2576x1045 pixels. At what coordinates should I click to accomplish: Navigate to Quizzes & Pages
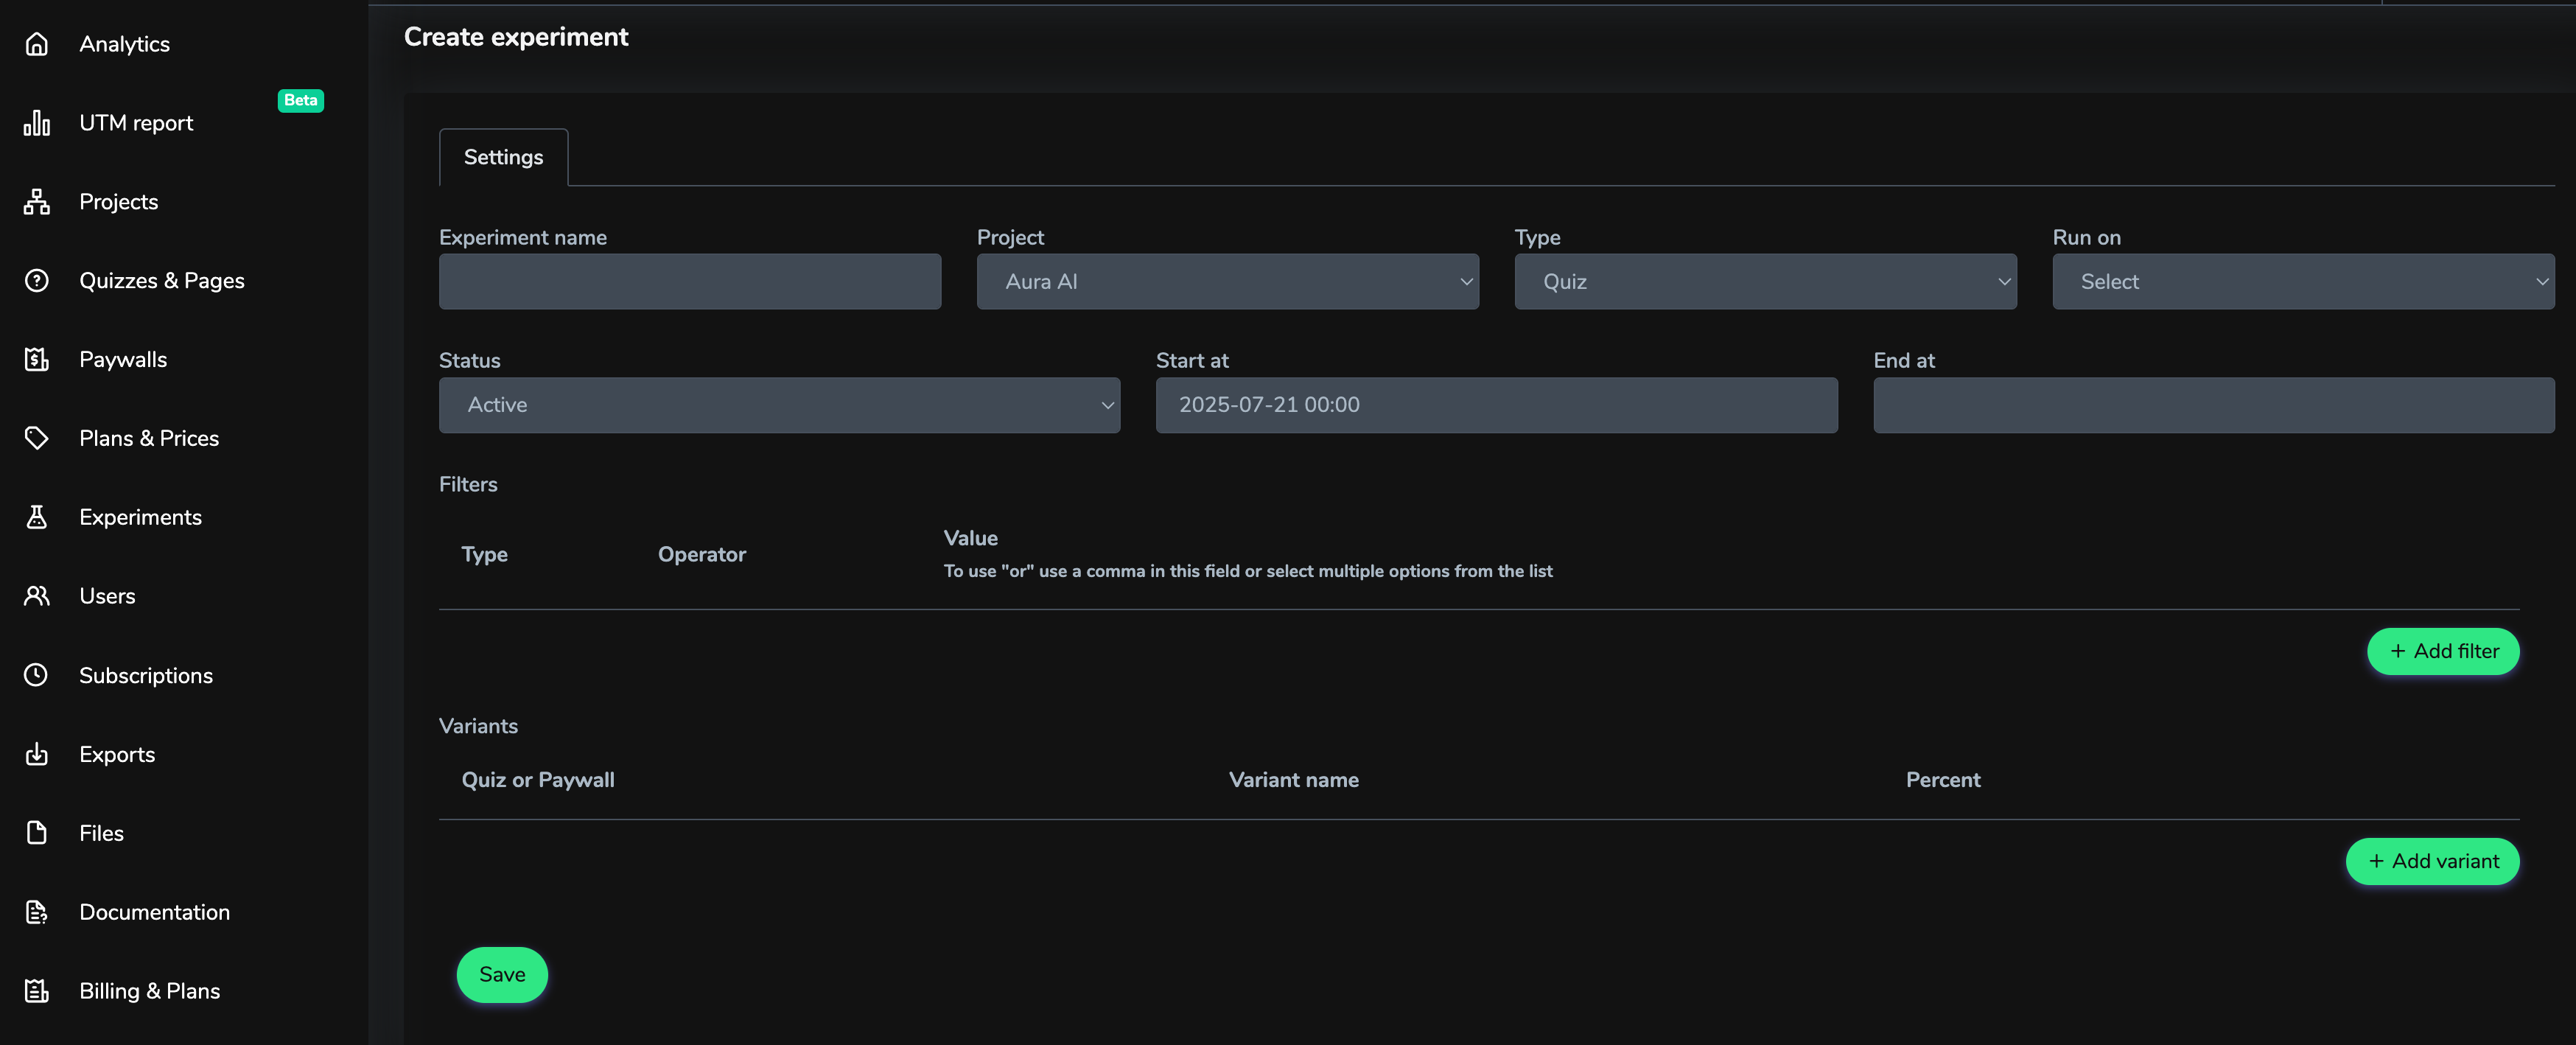pyautogui.click(x=162, y=281)
